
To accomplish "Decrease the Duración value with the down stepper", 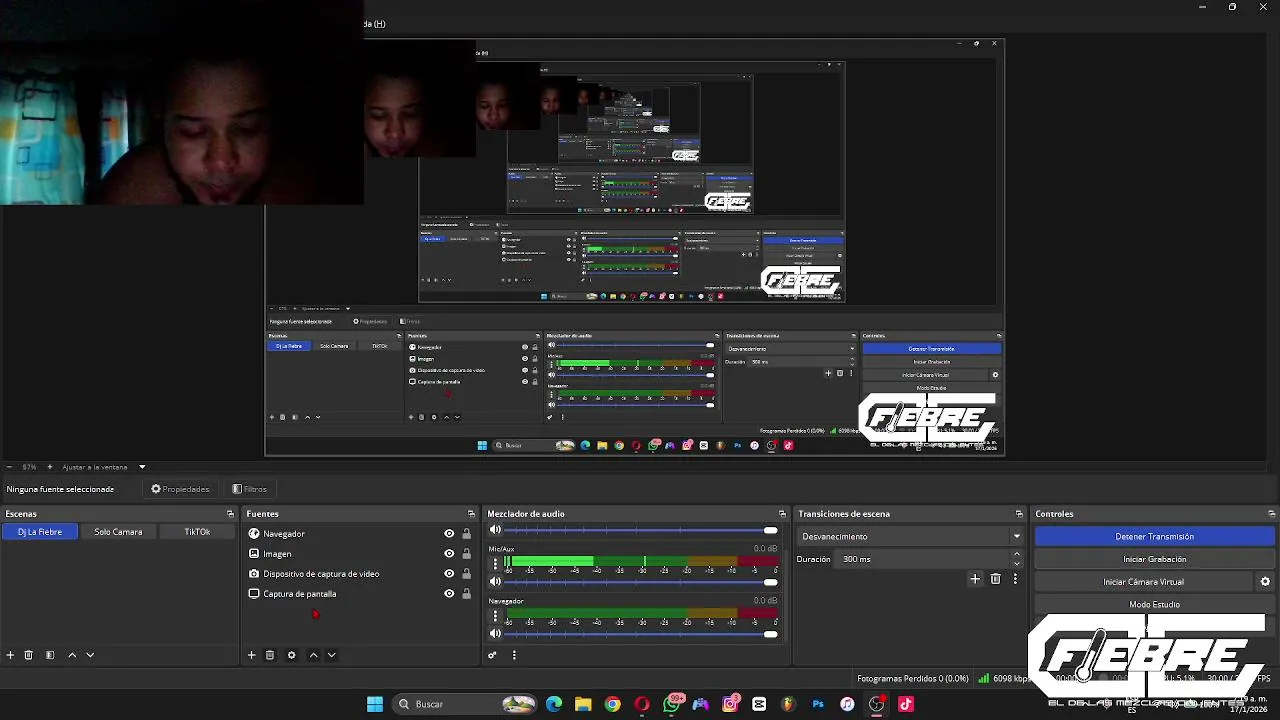I will (x=1017, y=564).
